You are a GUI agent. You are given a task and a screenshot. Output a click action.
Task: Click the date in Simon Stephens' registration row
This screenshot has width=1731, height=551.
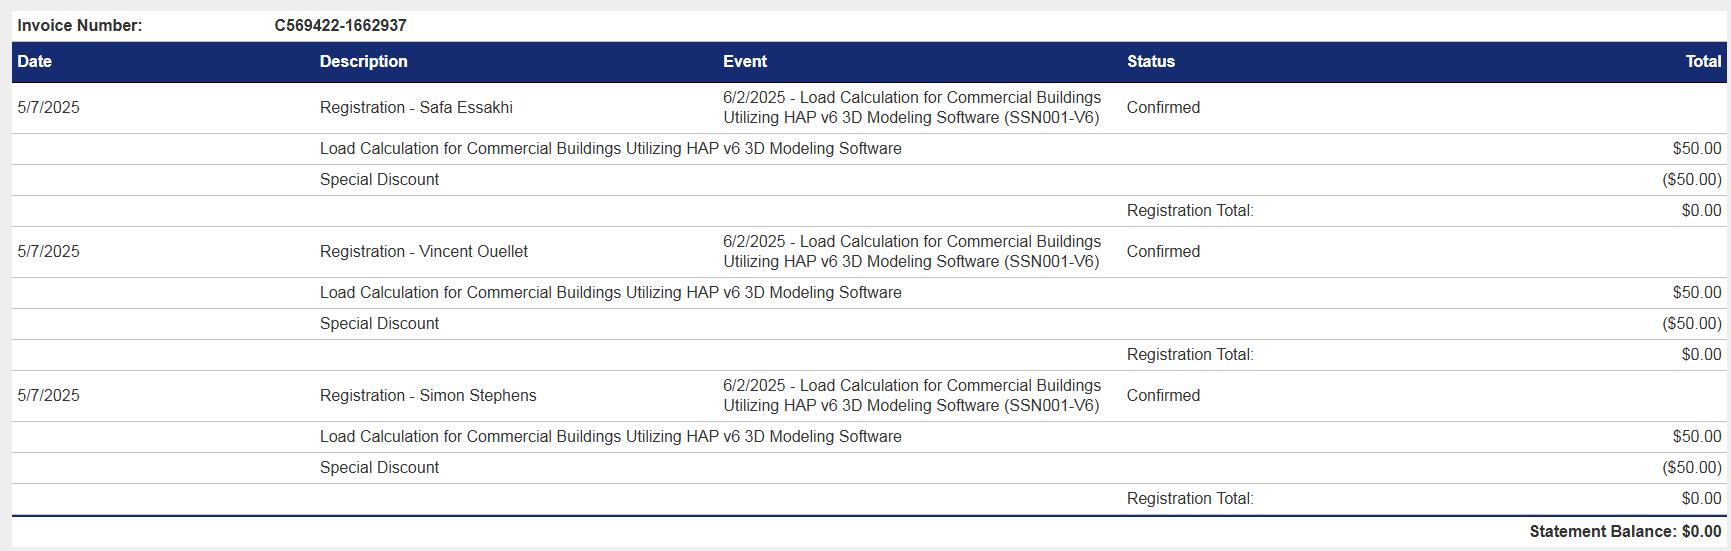48,396
